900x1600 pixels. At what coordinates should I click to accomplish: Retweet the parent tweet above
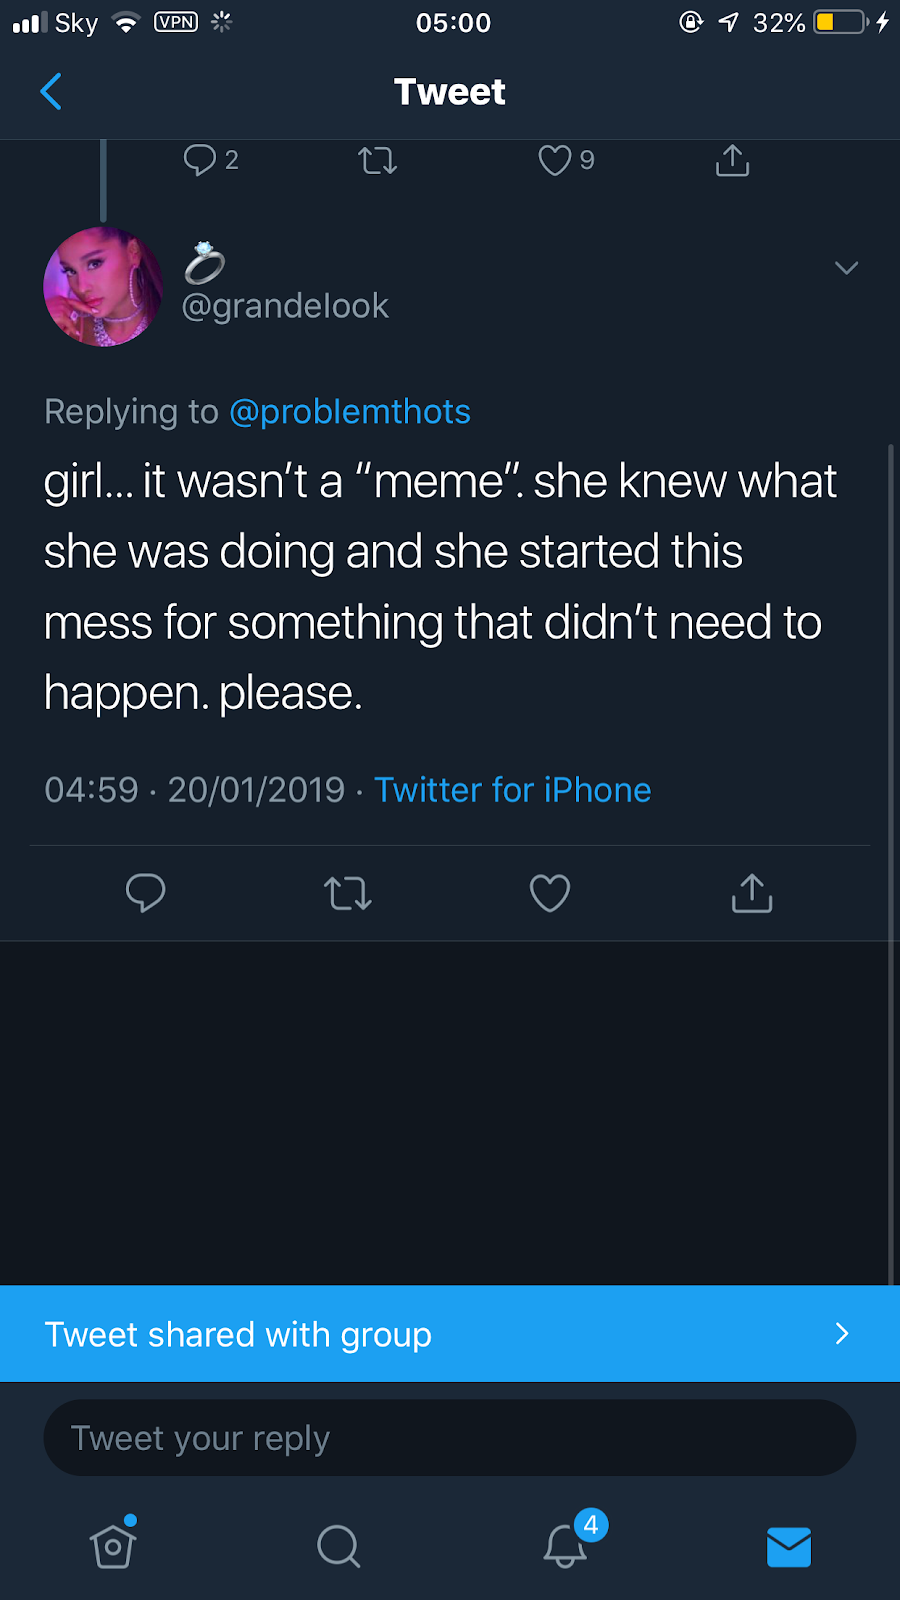click(x=378, y=160)
